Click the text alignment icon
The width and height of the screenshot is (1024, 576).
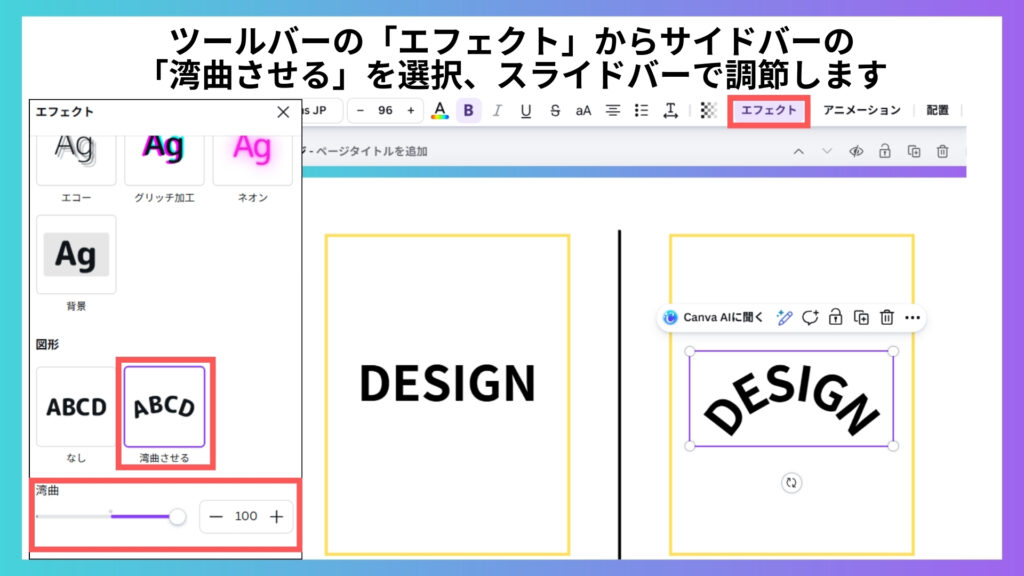613,111
